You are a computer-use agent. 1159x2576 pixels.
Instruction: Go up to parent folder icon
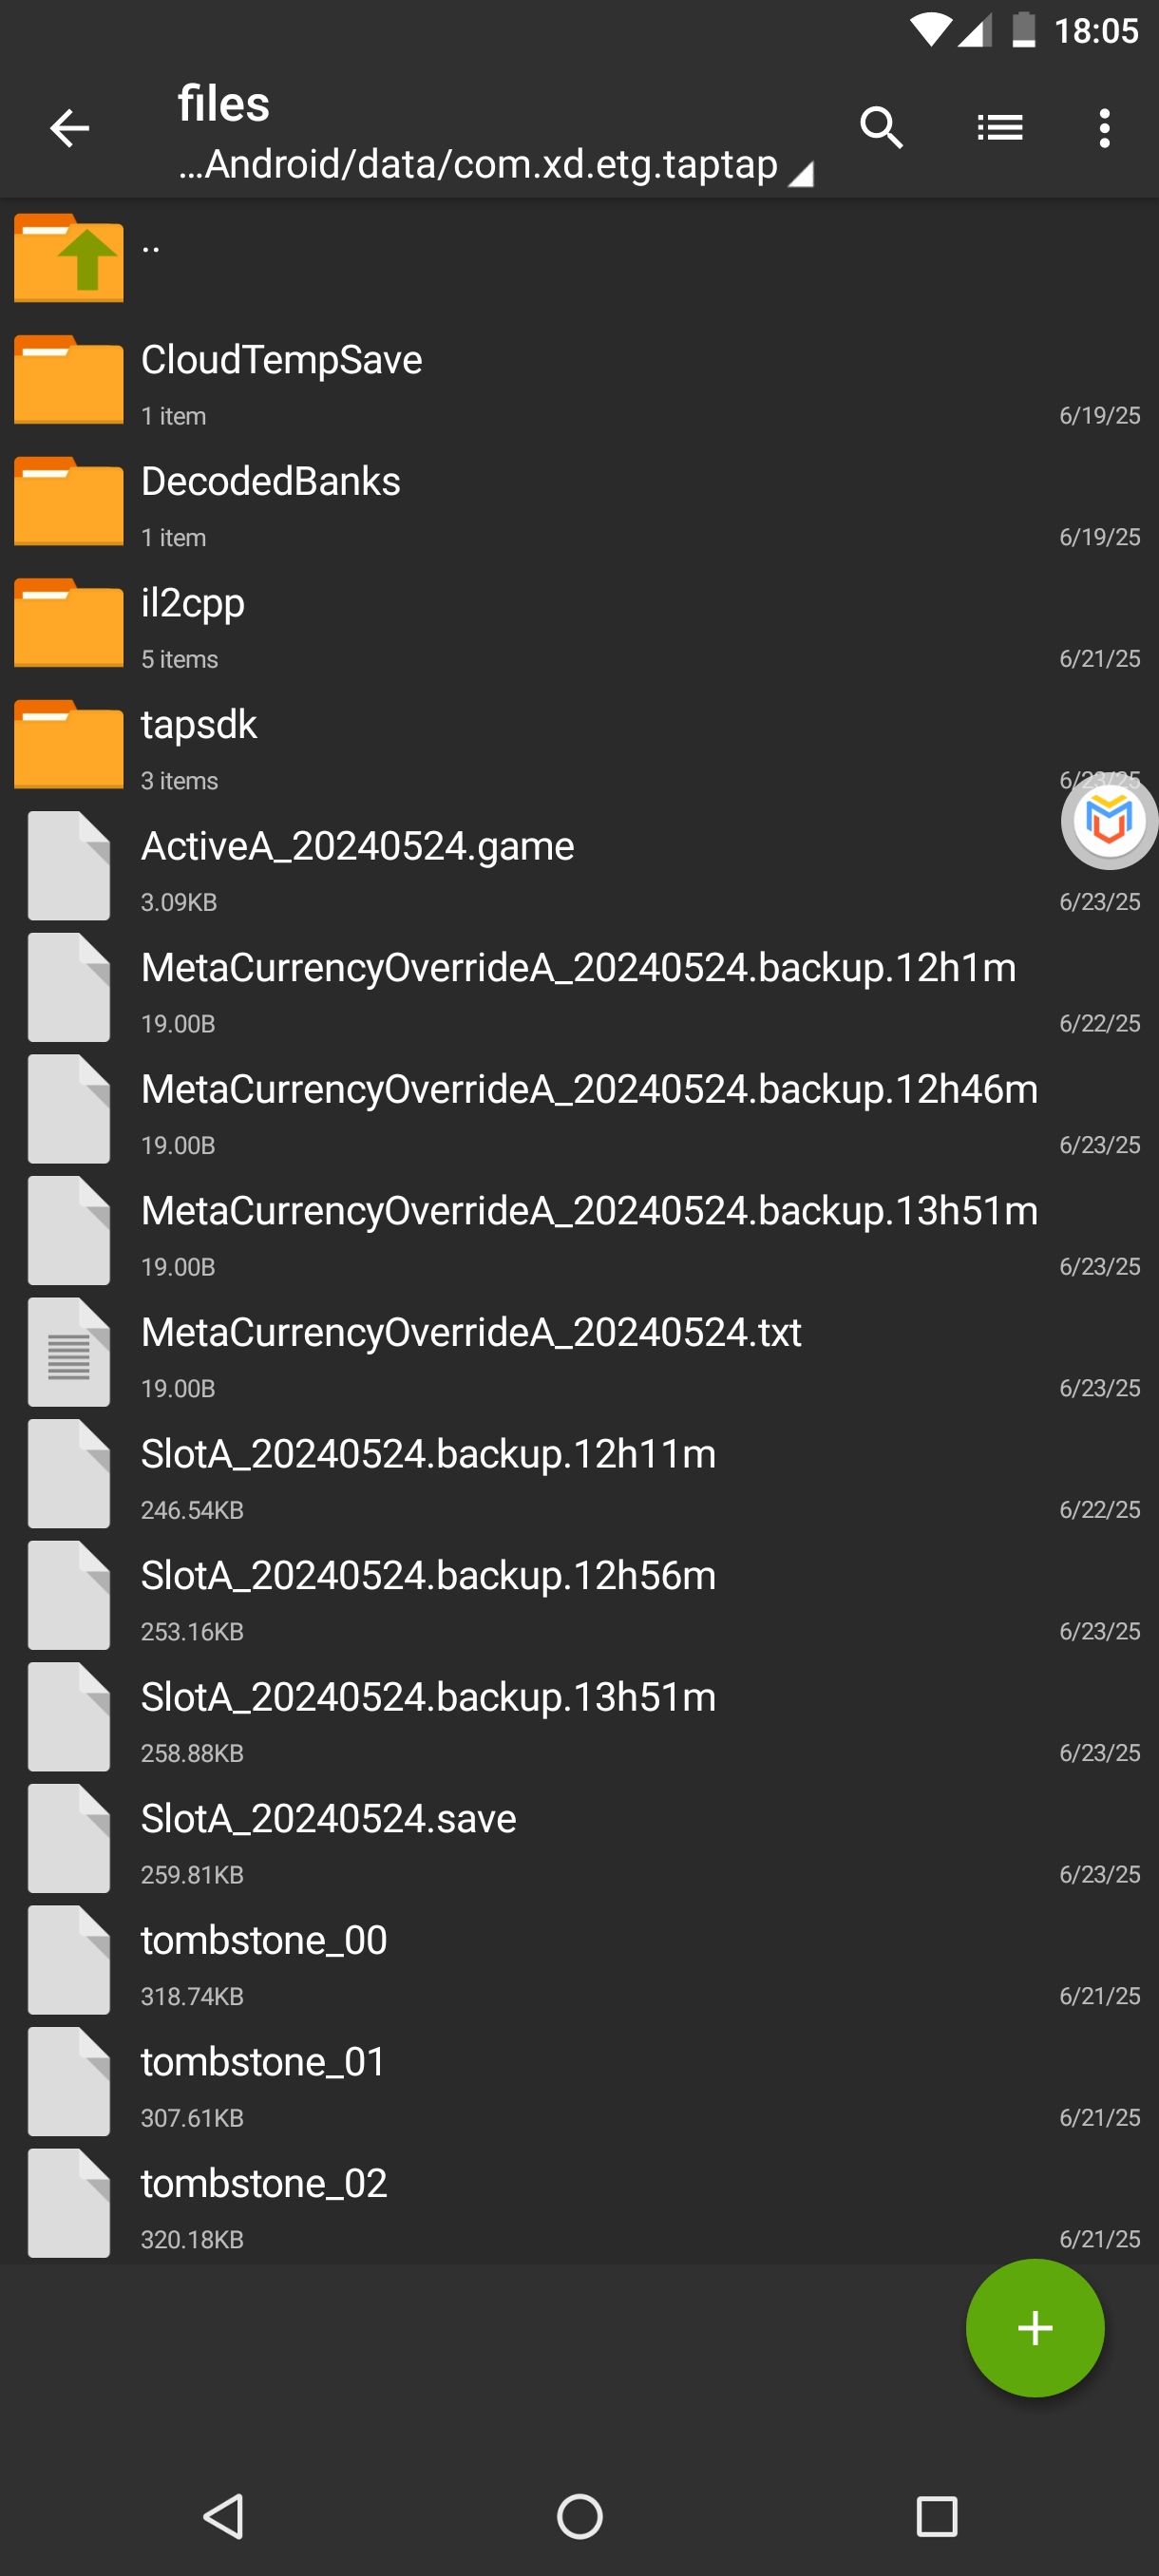point(69,258)
